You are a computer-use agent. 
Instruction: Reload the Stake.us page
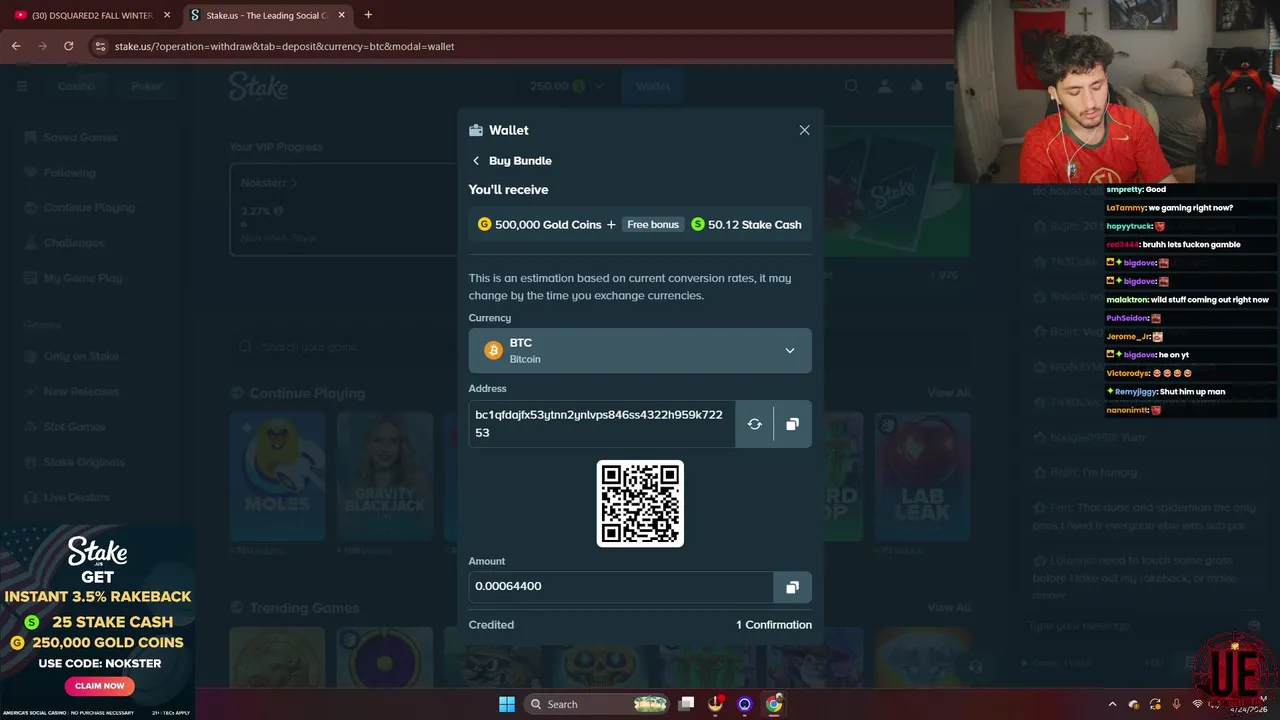(68, 46)
